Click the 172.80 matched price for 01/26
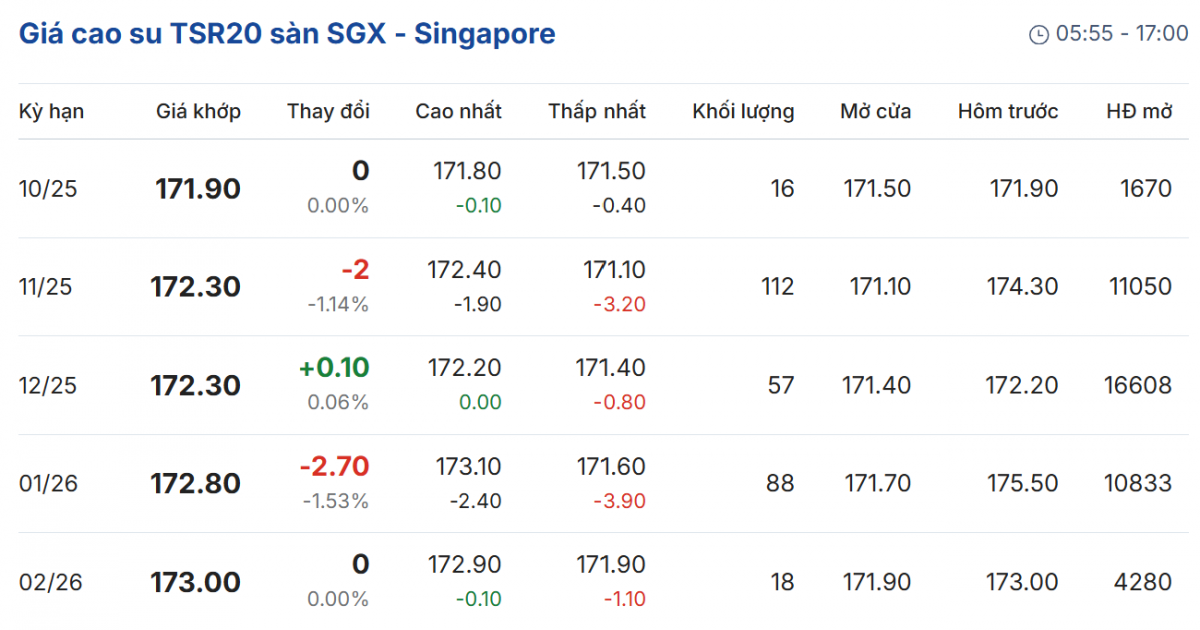This screenshot has width=1200, height=630. pyautogui.click(x=196, y=484)
